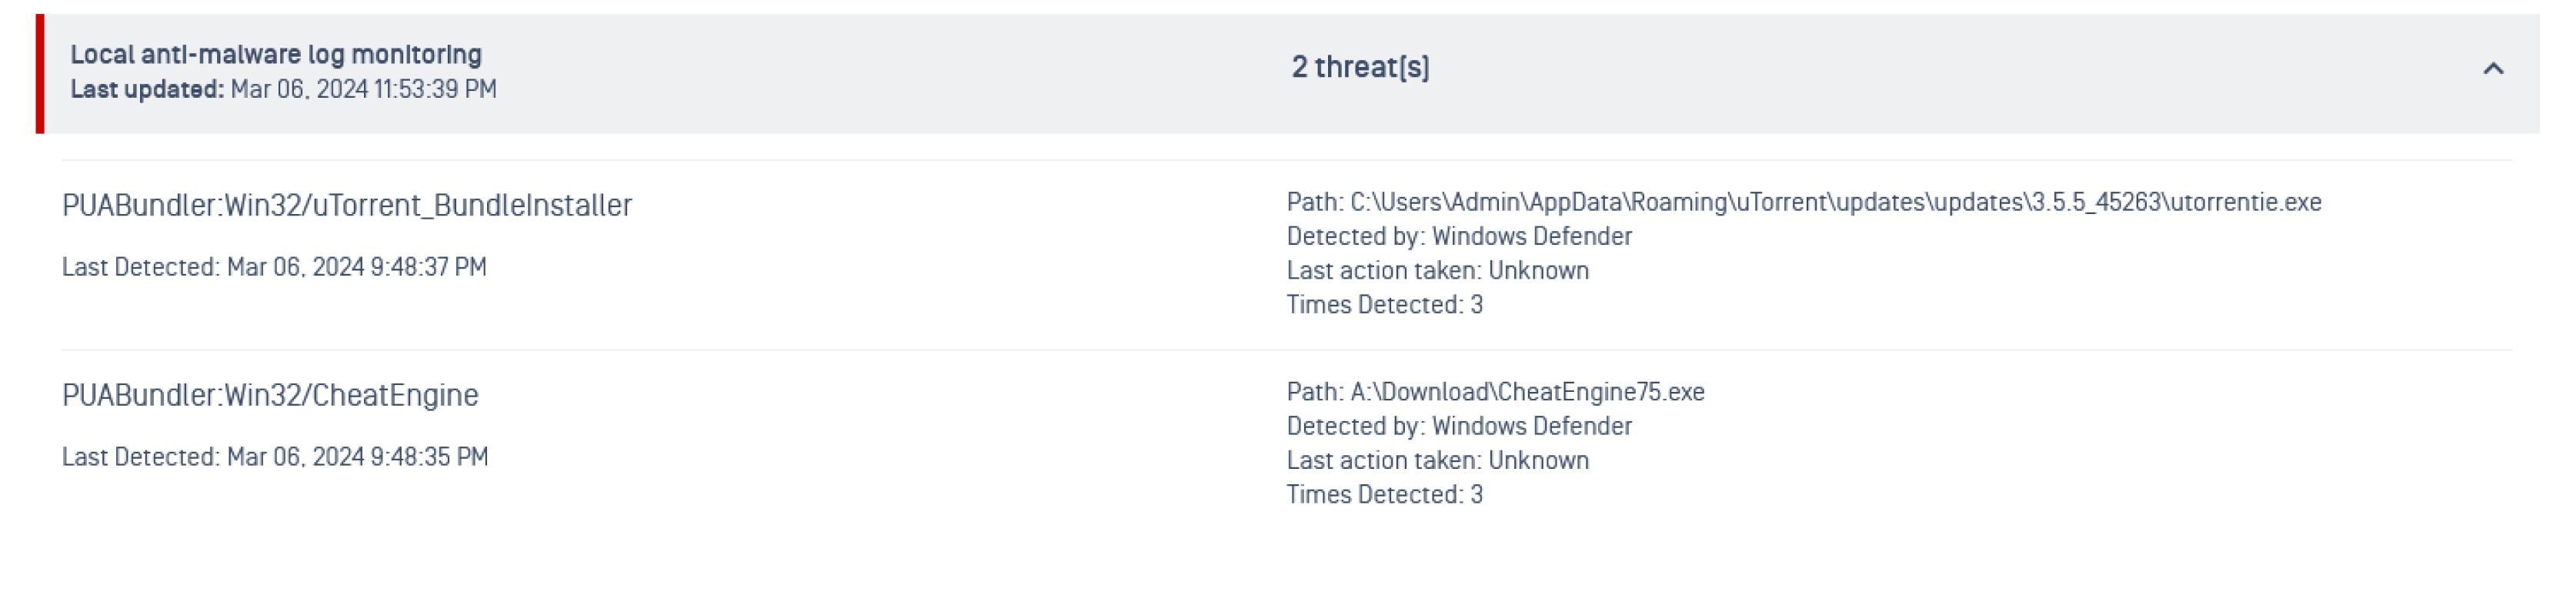Screen dimensions: 2576x589
Task: Select the PUABundler:Win32/uTorrent_BundleInstaller threat name
Action: [347, 205]
